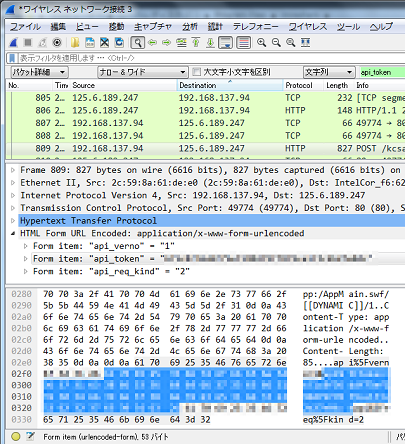Open the キャプチャ menu
This screenshot has width=405, height=444.
(153, 26)
